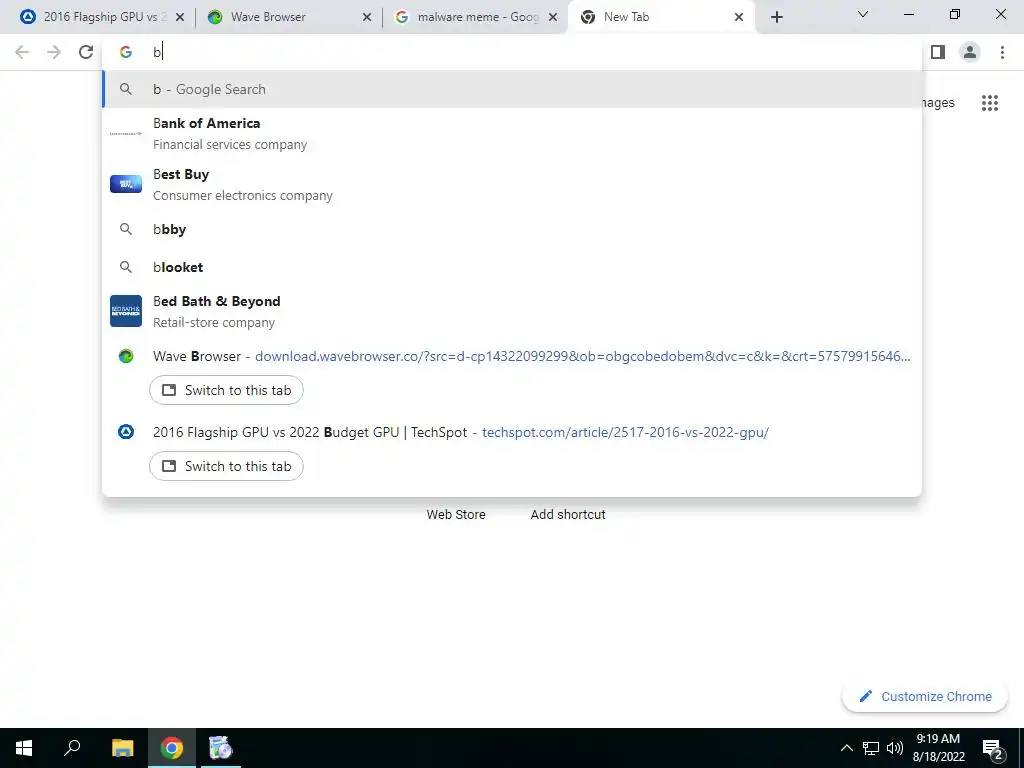Open File Explorer from taskbar
This screenshot has width=1024, height=768.
point(123,748)
